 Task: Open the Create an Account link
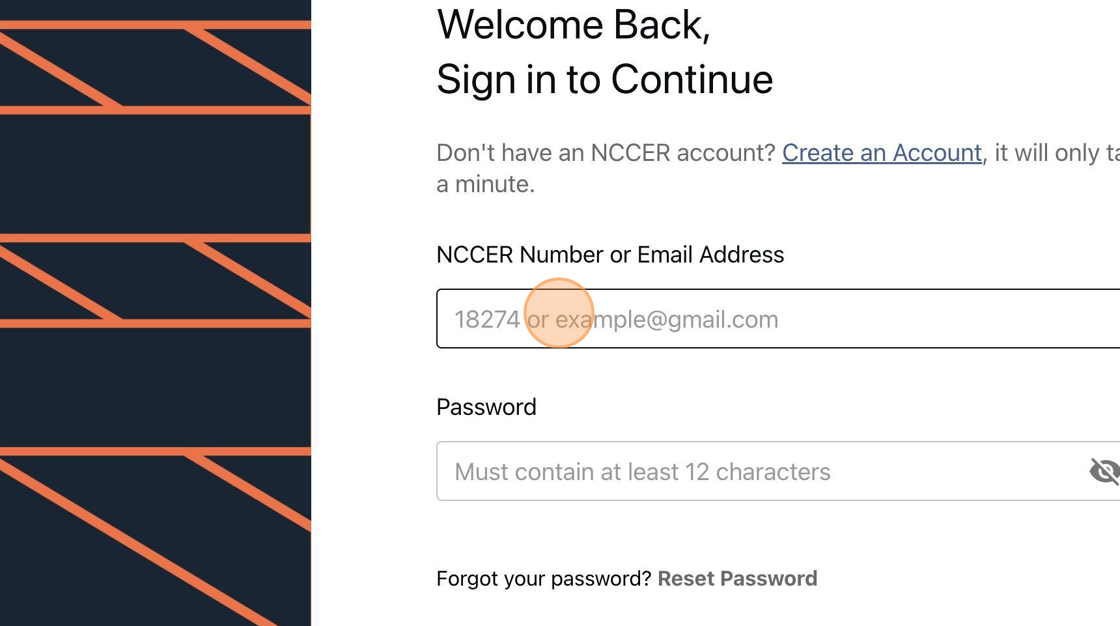pos(882,153)
